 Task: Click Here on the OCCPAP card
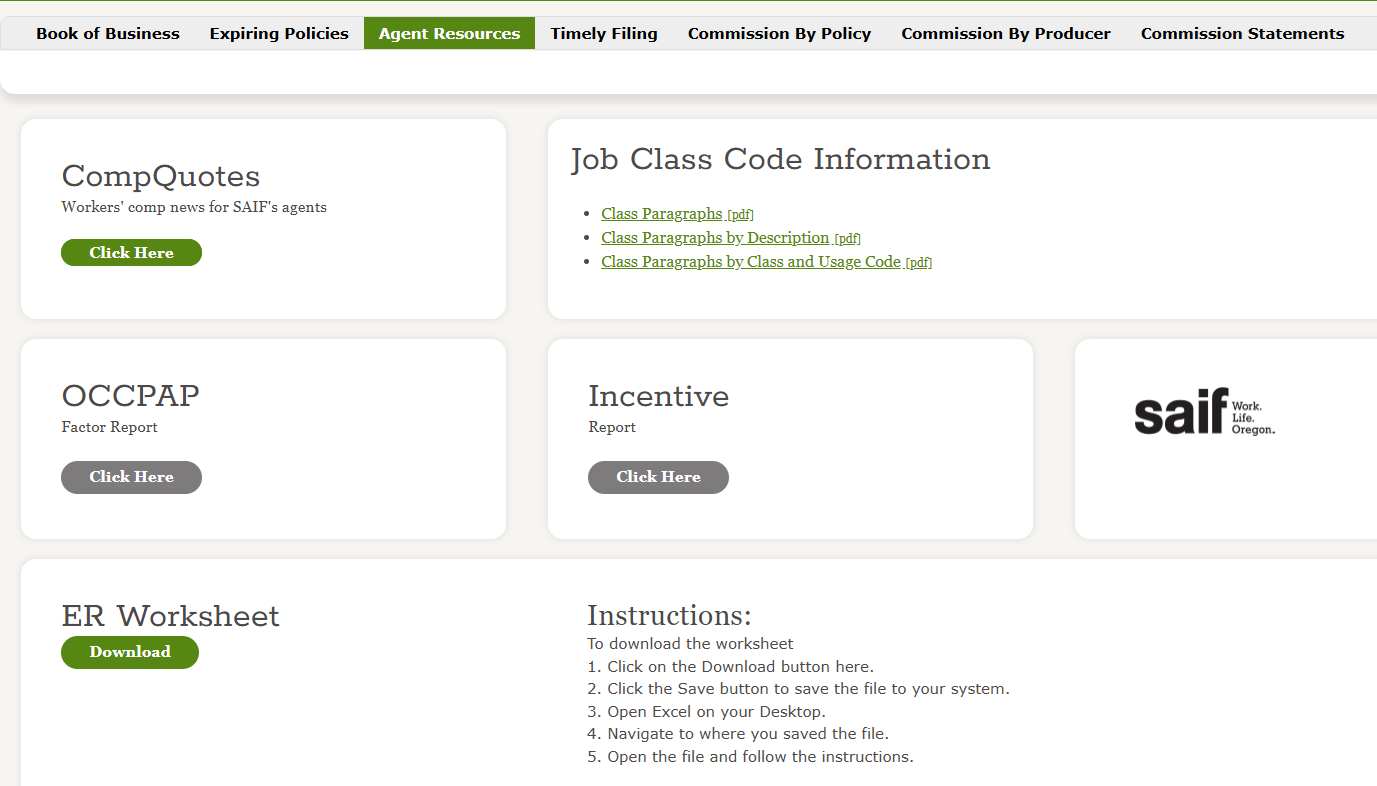coord(131,477)
